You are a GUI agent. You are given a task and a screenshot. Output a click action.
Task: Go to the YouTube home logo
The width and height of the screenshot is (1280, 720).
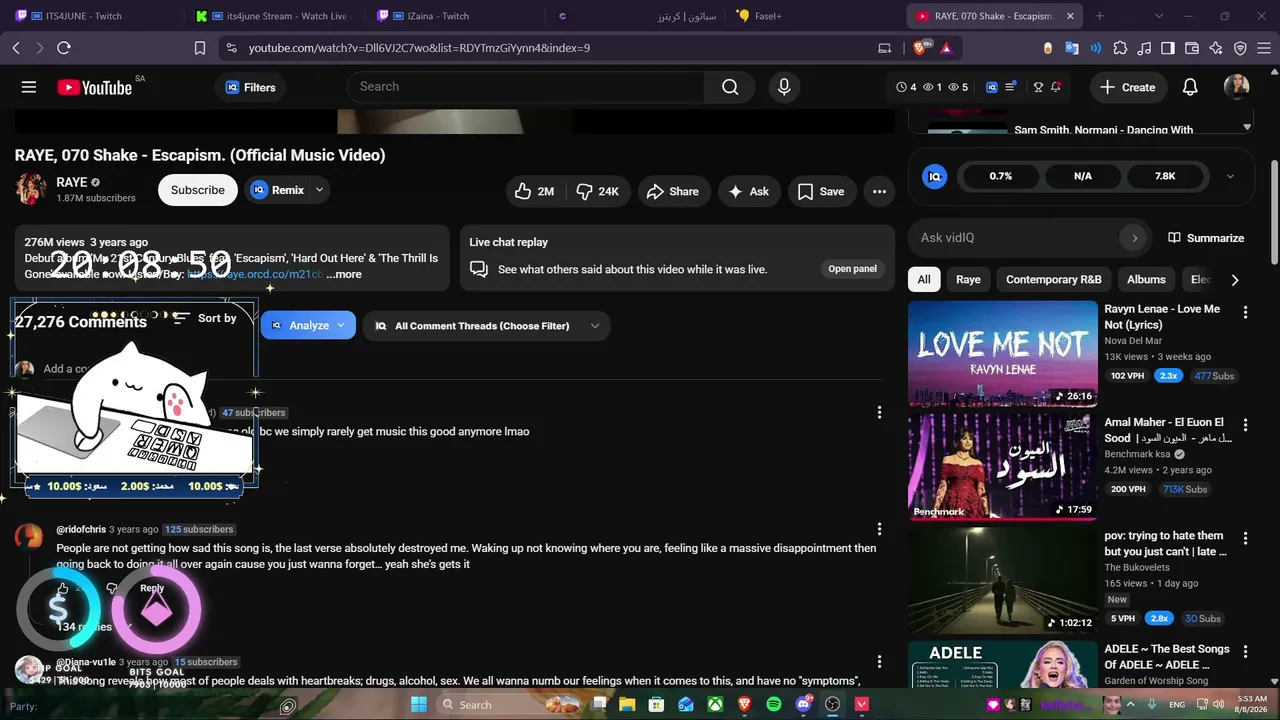[x=94, y=88]
